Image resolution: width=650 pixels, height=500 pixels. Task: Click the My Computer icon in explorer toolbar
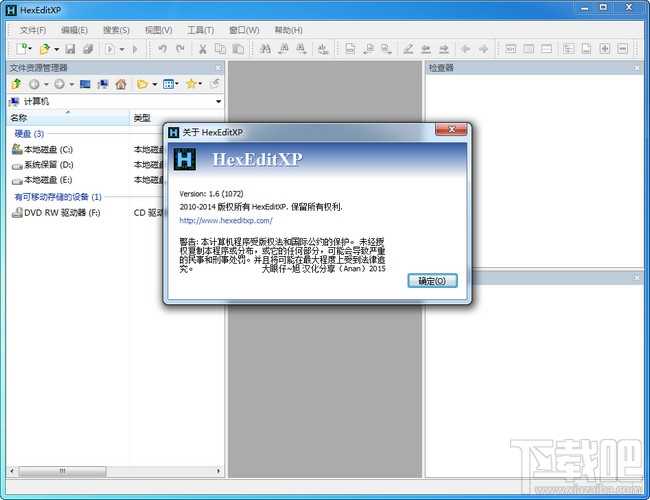pos(103,84)
